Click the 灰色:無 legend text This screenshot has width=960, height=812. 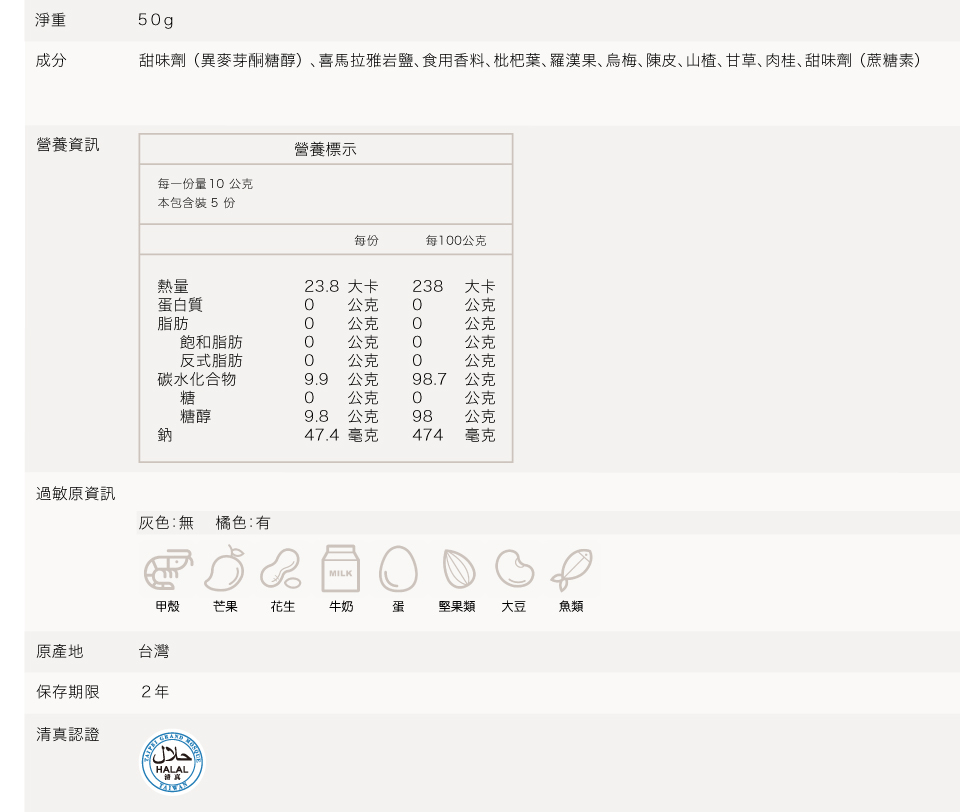pos(166,523)
